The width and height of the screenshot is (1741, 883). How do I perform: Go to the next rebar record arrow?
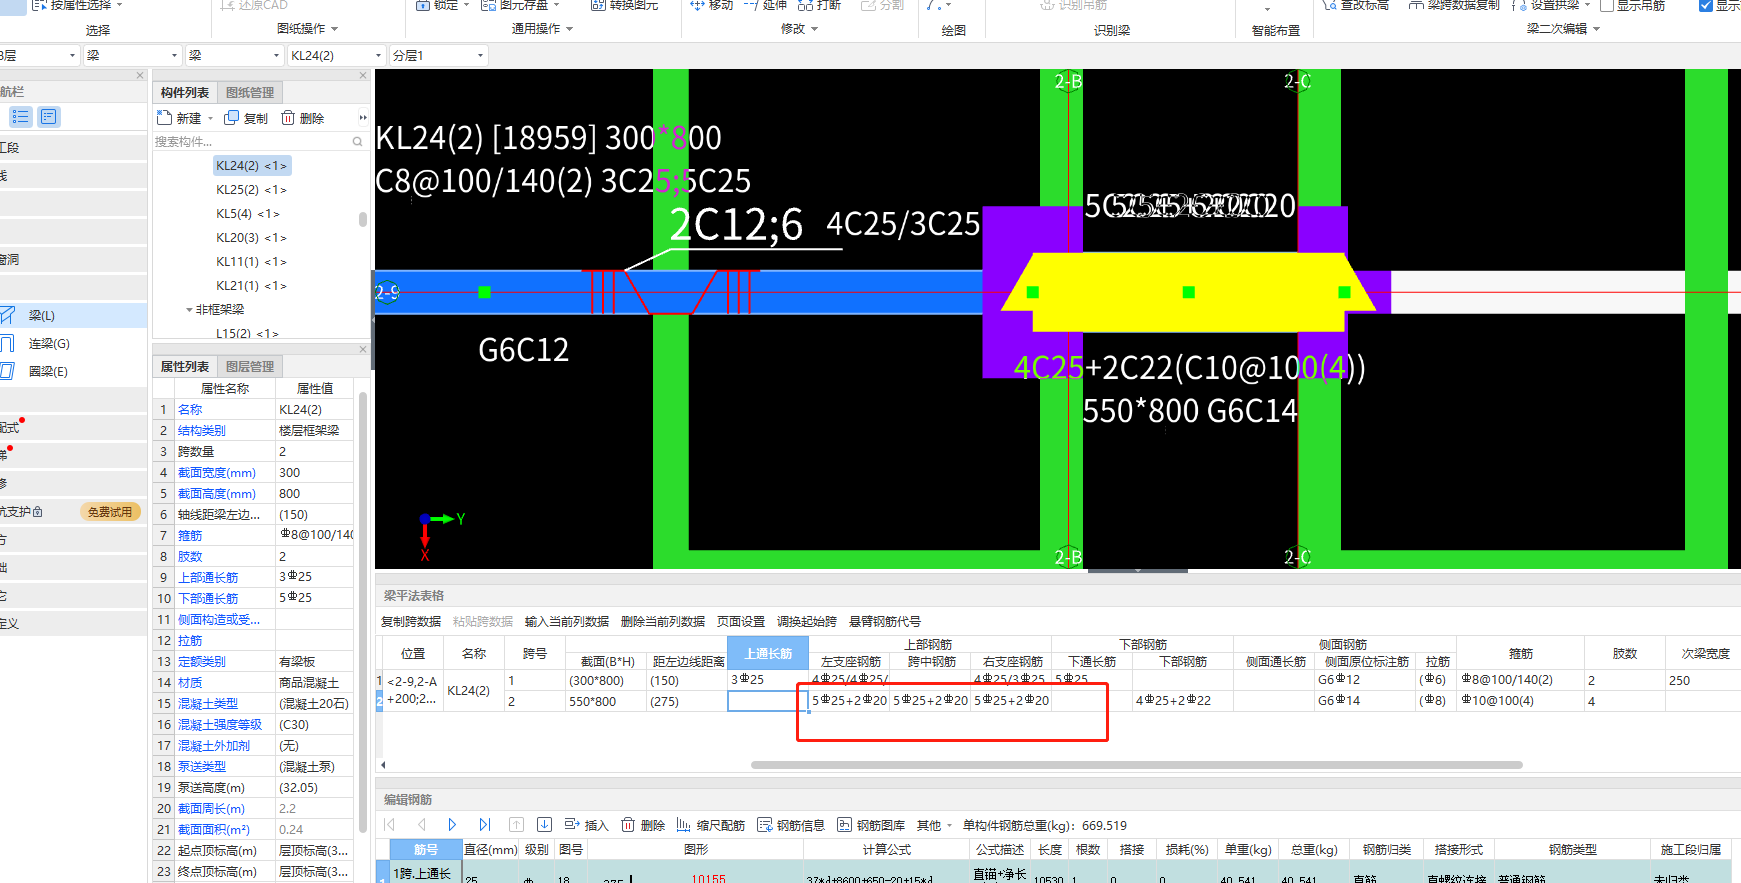click(x=452, y=825)
